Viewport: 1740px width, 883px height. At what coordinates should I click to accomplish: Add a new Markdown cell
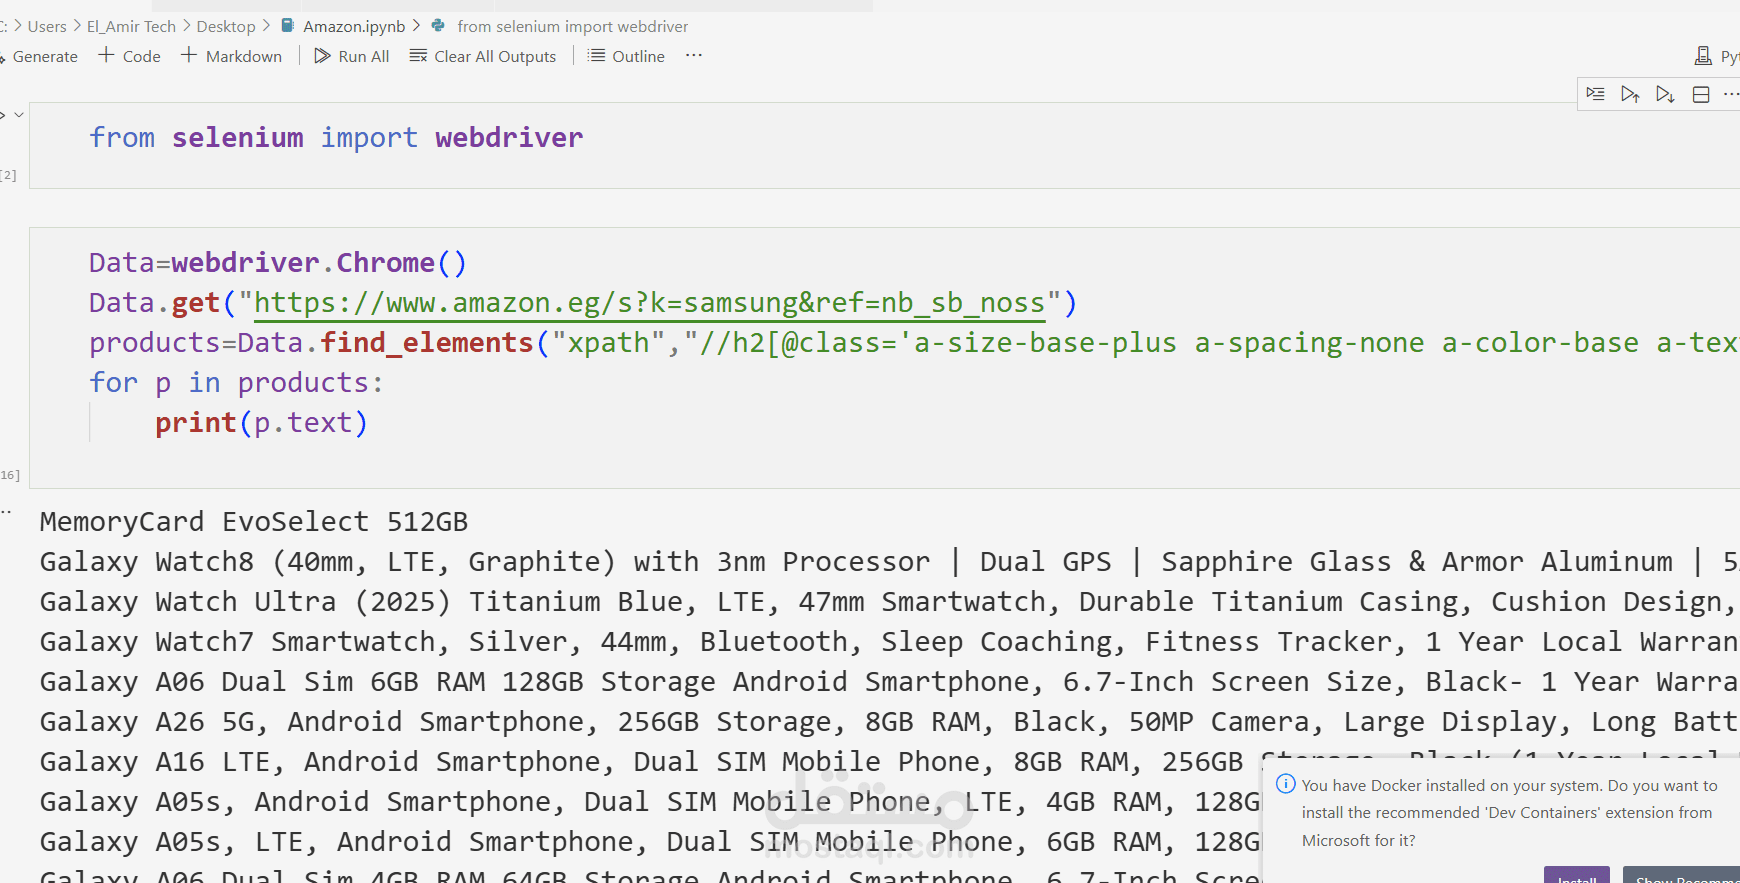(x=231, y=56)
